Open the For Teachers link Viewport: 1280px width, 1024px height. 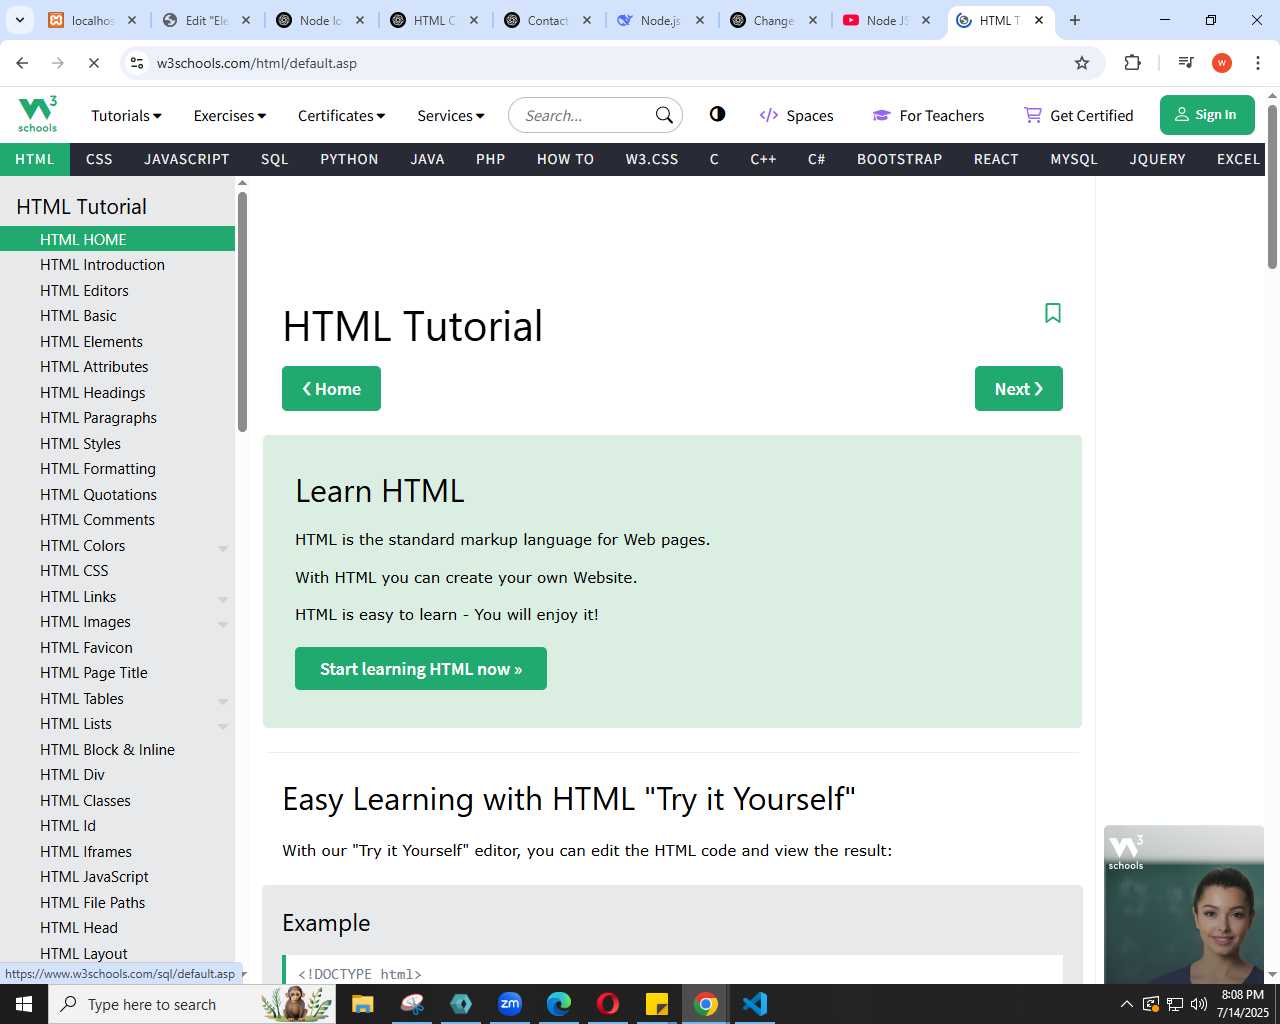pyautogui.click(x=928, y=116)
